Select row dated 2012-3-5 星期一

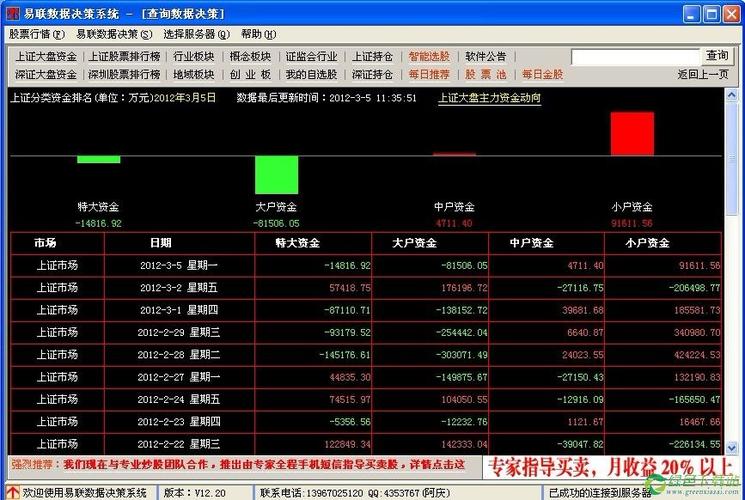pyautogui.click(x=366, y=266)
